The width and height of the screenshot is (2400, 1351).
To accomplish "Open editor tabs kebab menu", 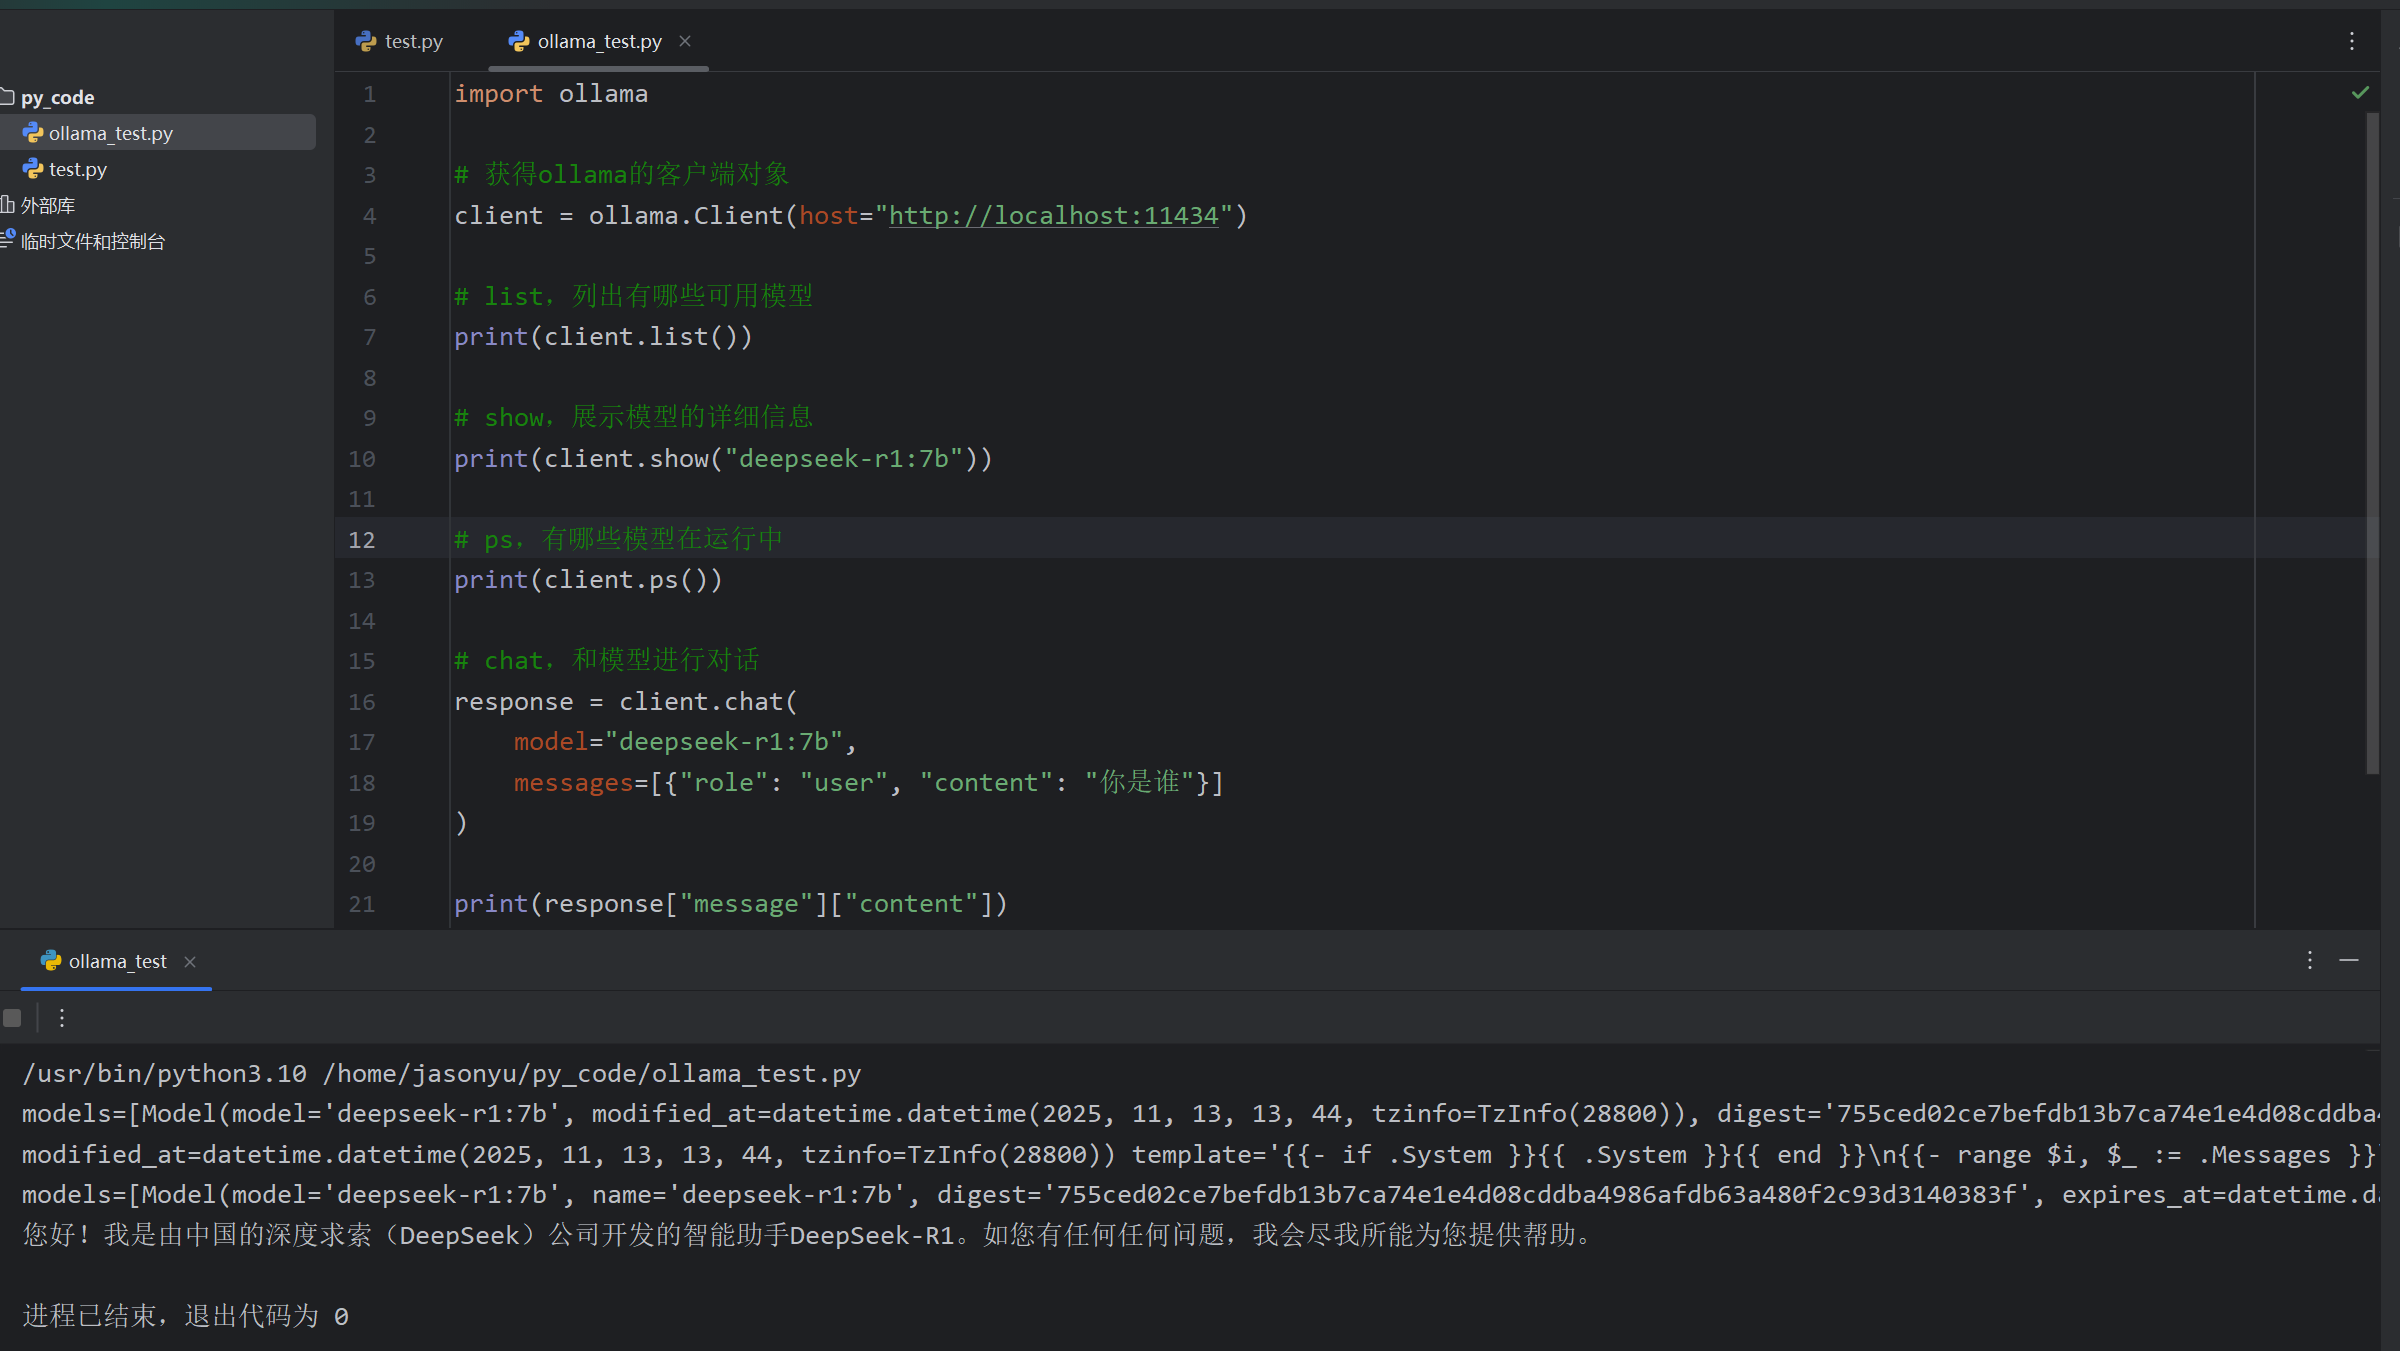I will point(2352,41).
